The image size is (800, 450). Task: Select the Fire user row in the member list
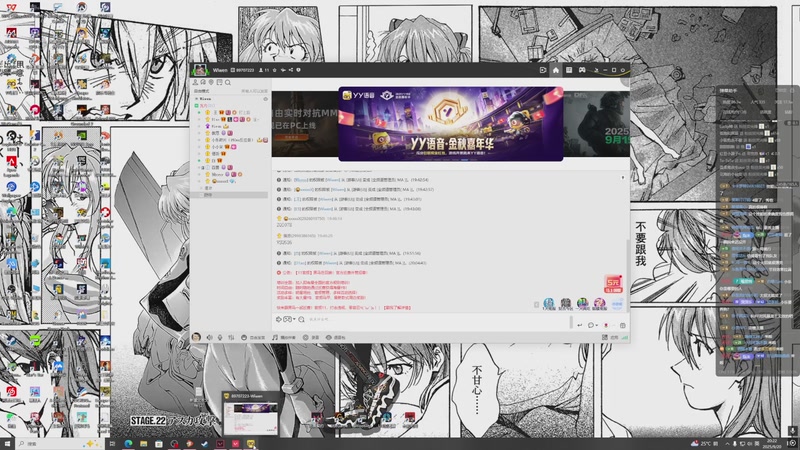(231, 119)
